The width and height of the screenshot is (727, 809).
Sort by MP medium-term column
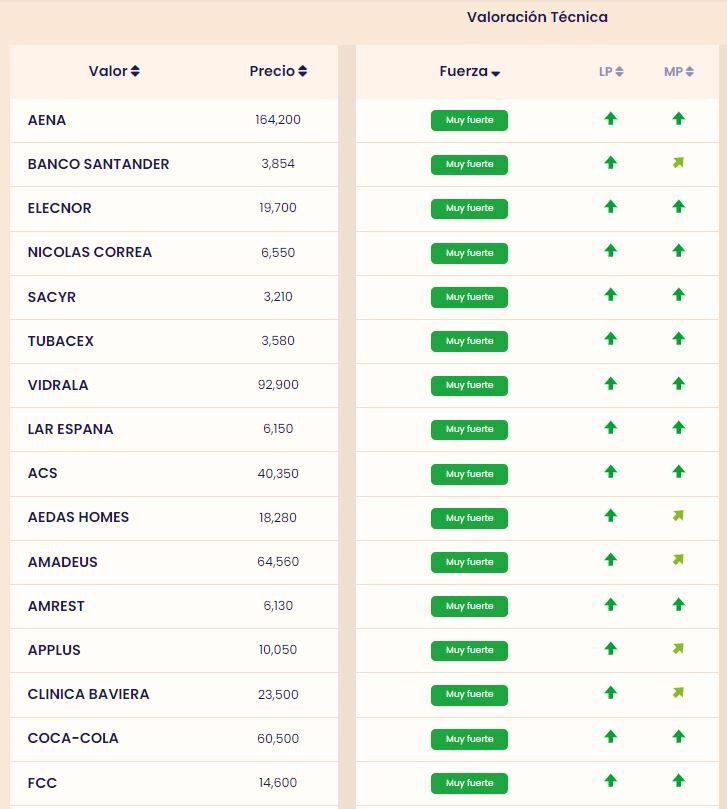tap(678, 72)
